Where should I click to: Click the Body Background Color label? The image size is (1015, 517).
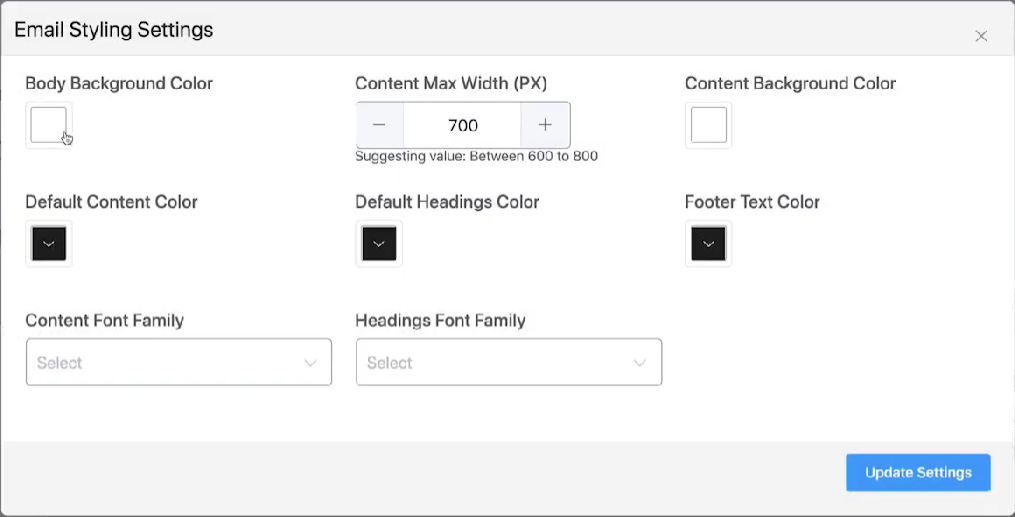coord(119,83)
